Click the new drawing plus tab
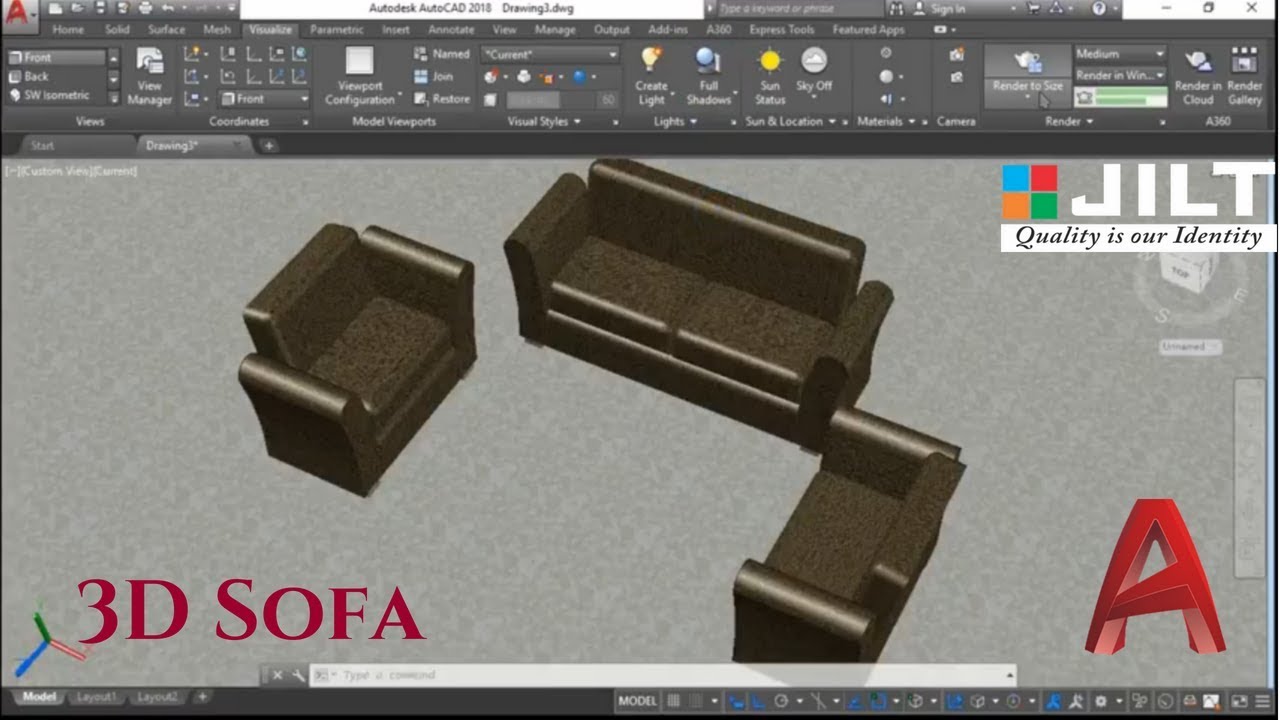This screenshot has height=720, width=1280. click(x=268, y=146)
